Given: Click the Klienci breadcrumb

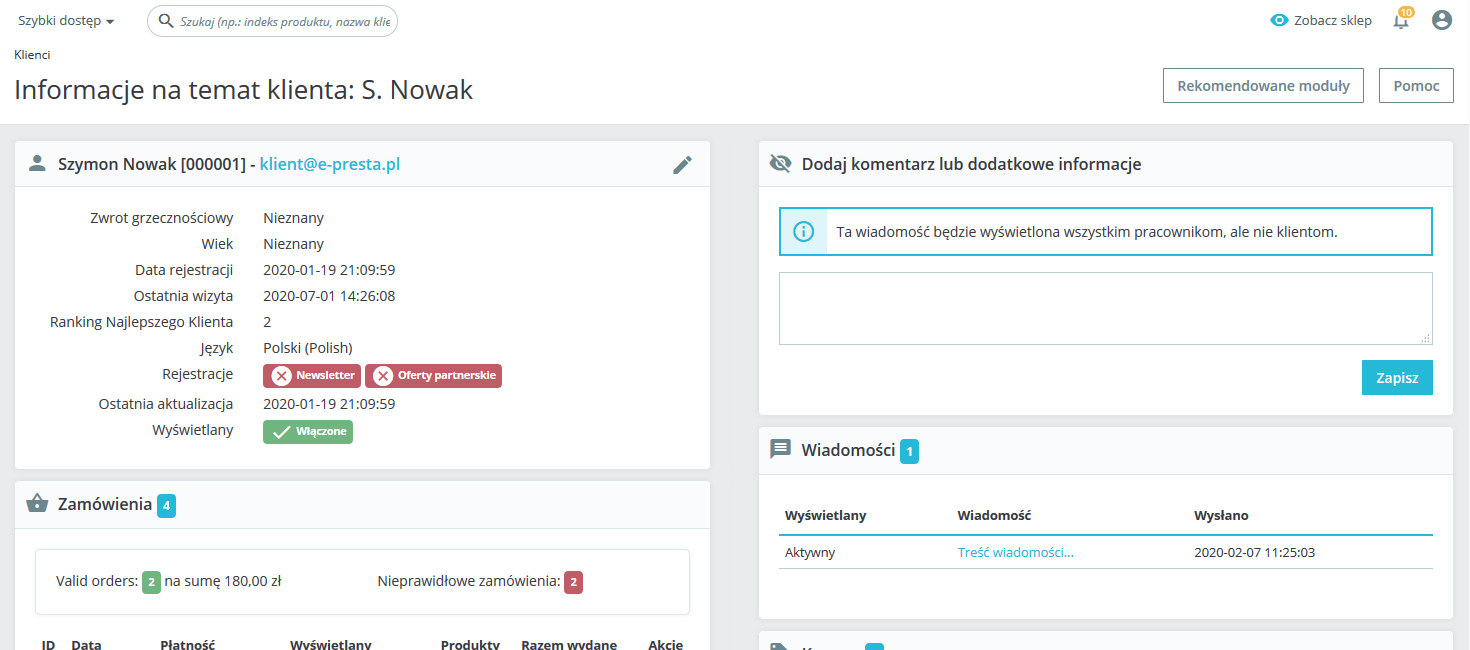Looking at the screenshot, I should [32, 55].
